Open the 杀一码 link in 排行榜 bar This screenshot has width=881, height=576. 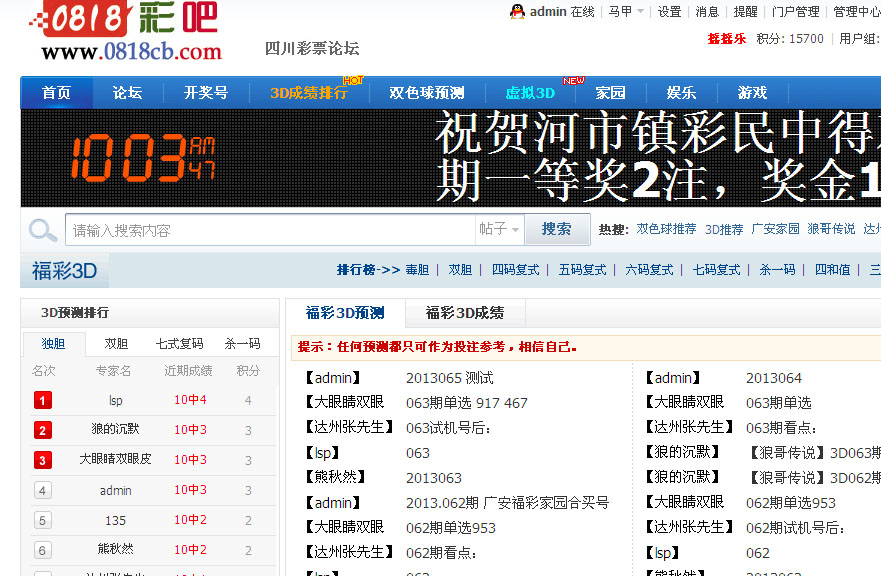pos(778,270)
